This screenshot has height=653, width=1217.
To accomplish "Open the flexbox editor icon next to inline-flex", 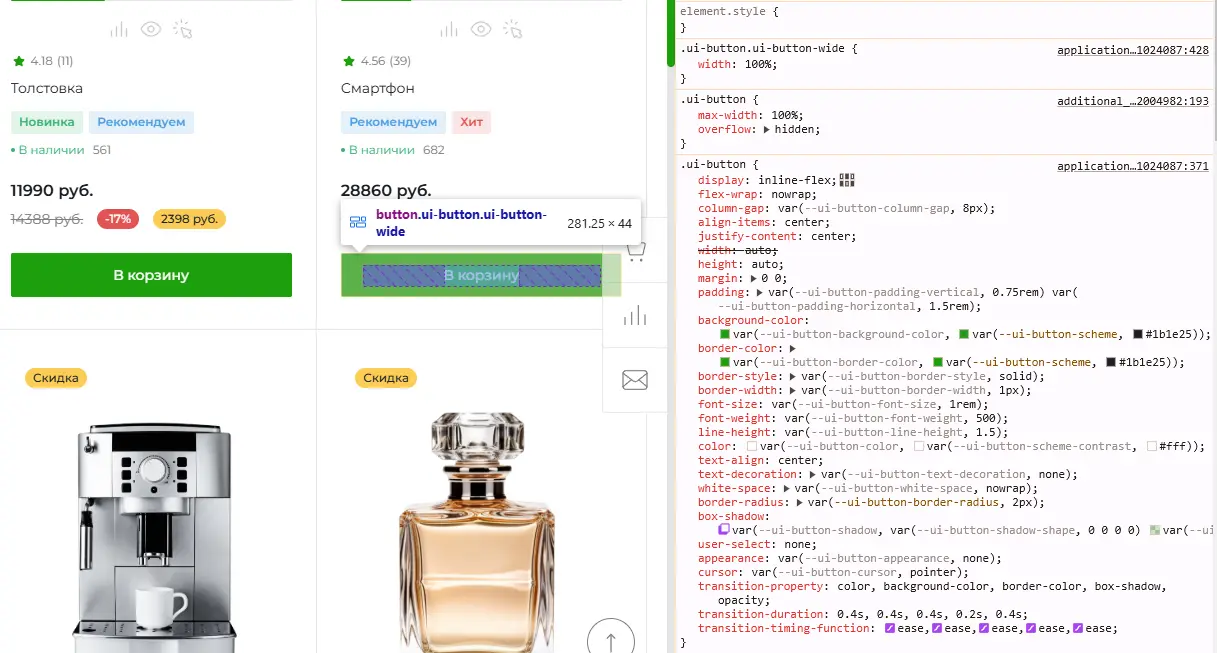I will 847,180.
